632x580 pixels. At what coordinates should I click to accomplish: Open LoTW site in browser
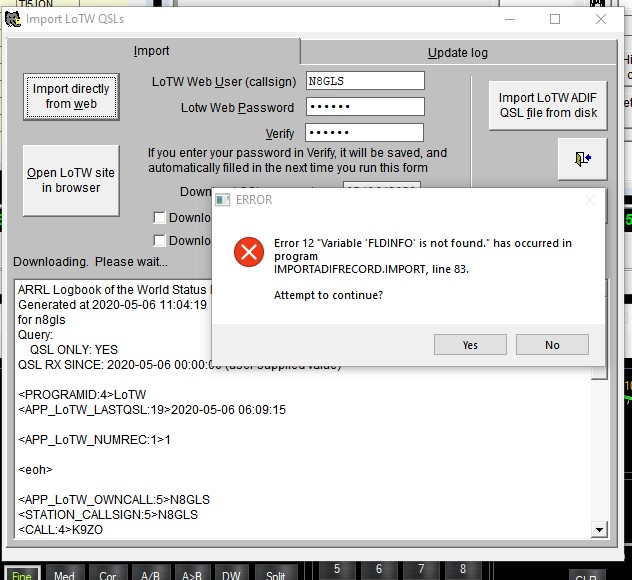point(71,180)
